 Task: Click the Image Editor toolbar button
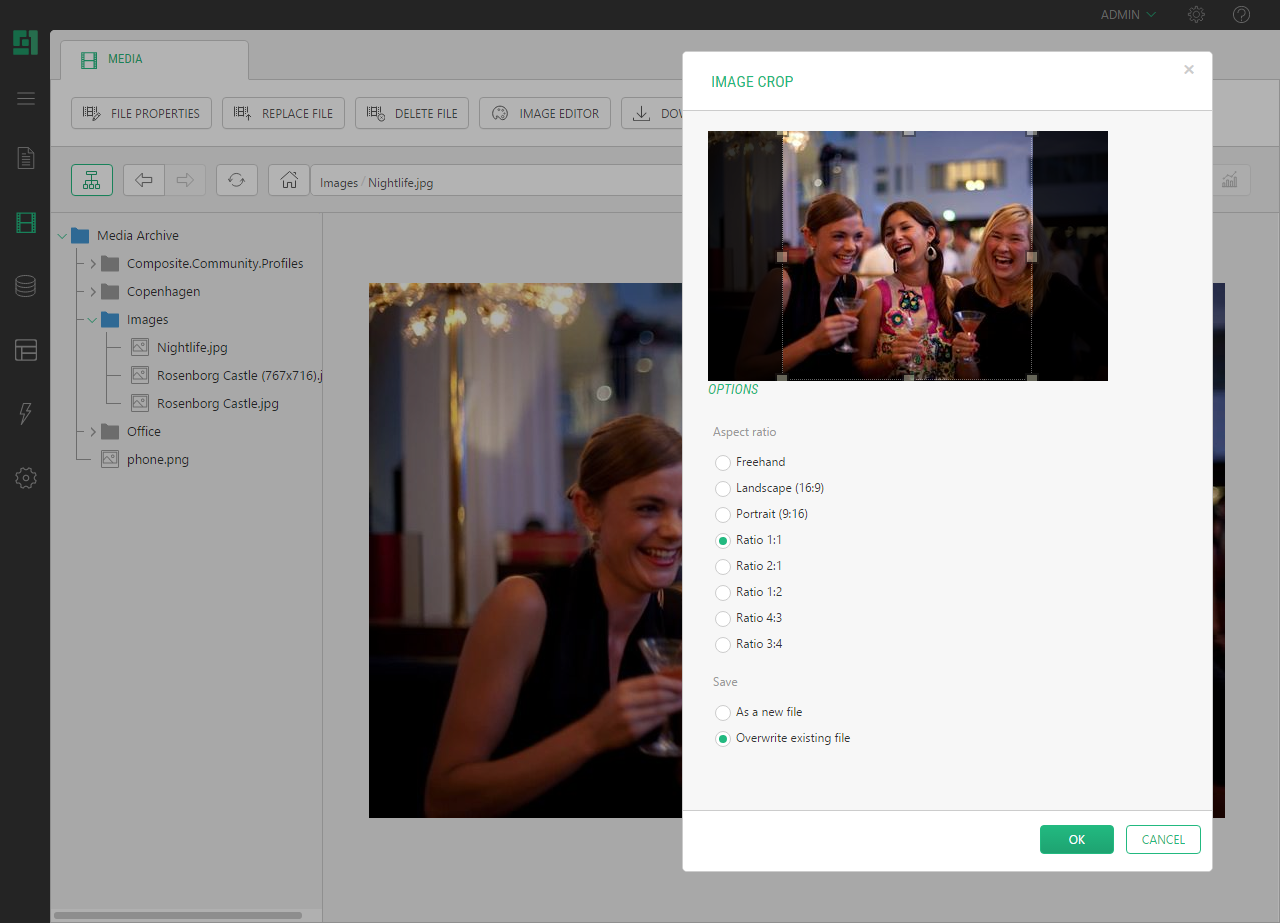545,113
